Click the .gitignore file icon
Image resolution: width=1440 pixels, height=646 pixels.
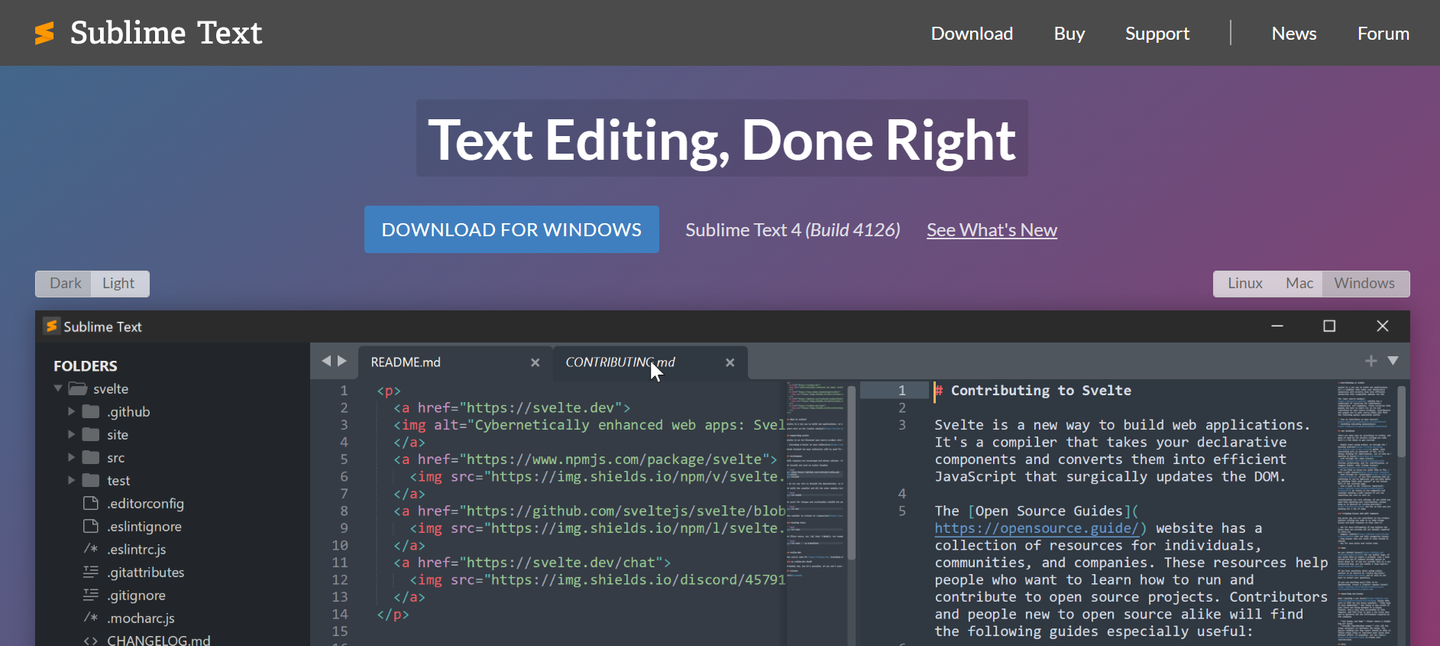tap(91, 595)
